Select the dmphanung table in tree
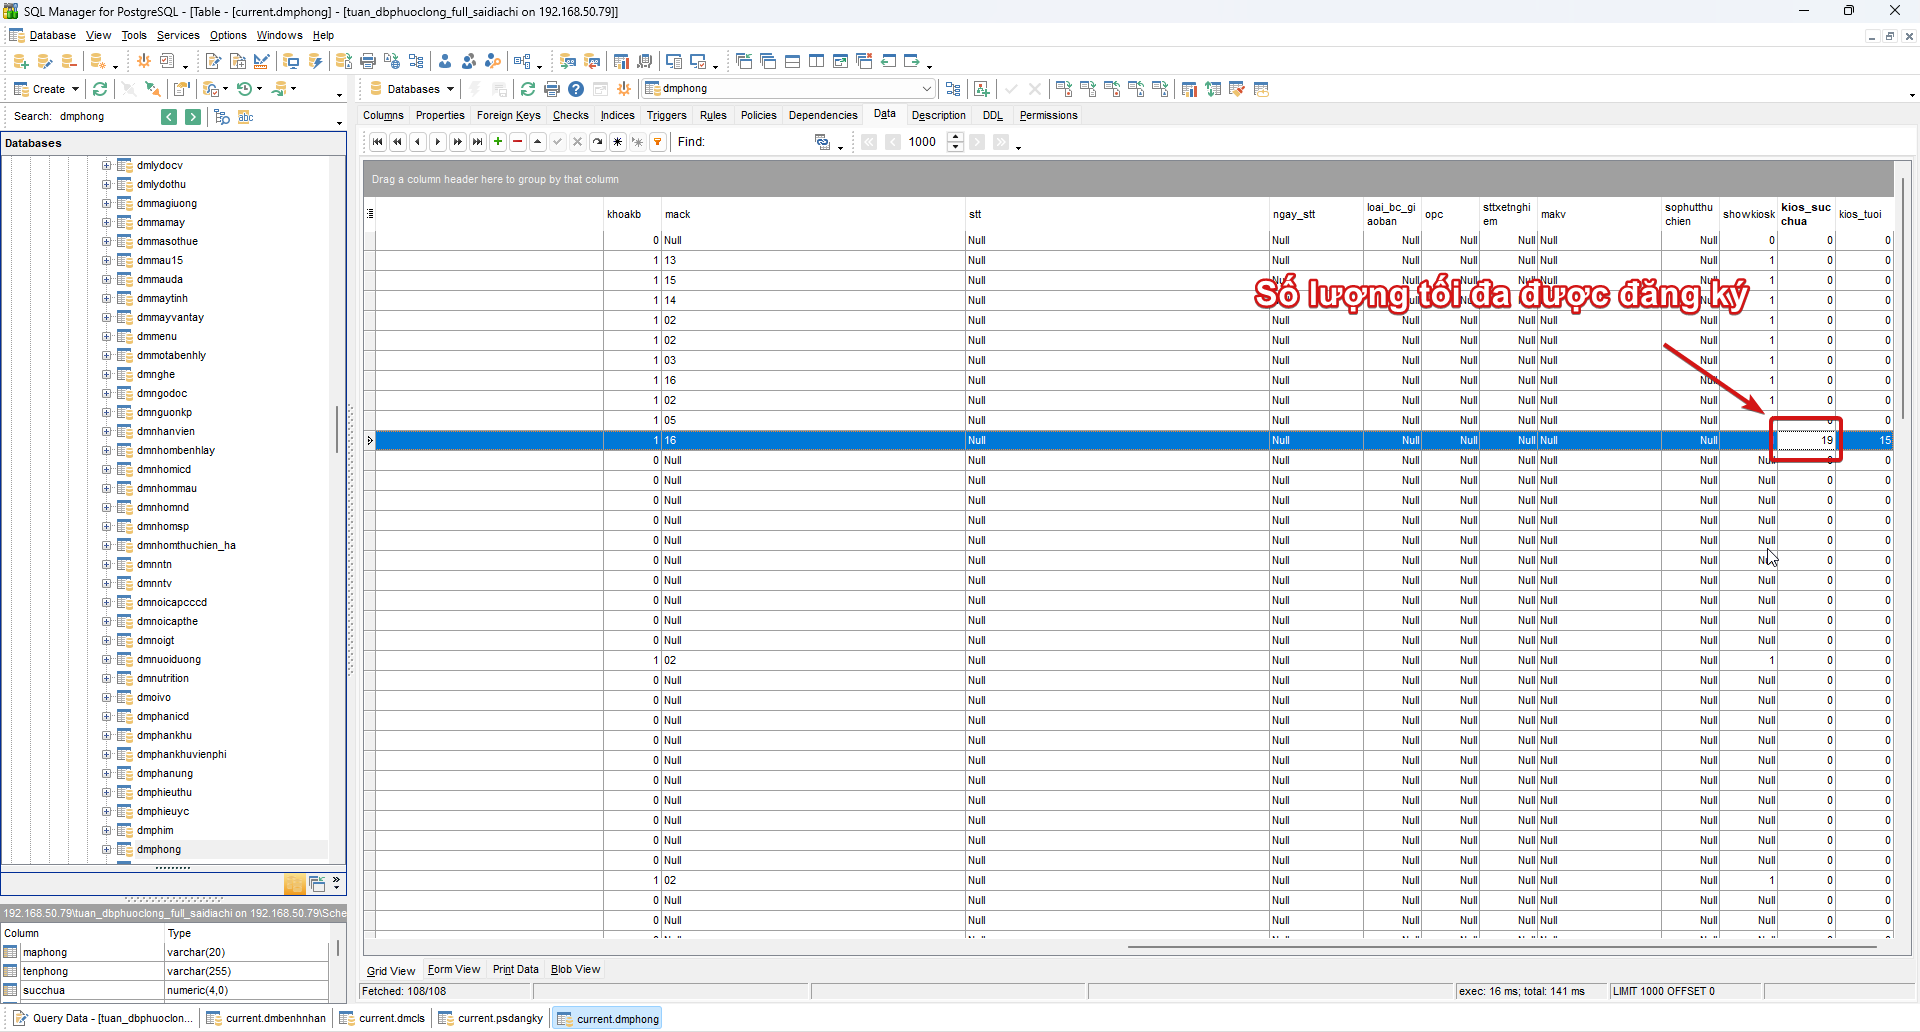1920x1032 pixels. (x=165, y=774)
